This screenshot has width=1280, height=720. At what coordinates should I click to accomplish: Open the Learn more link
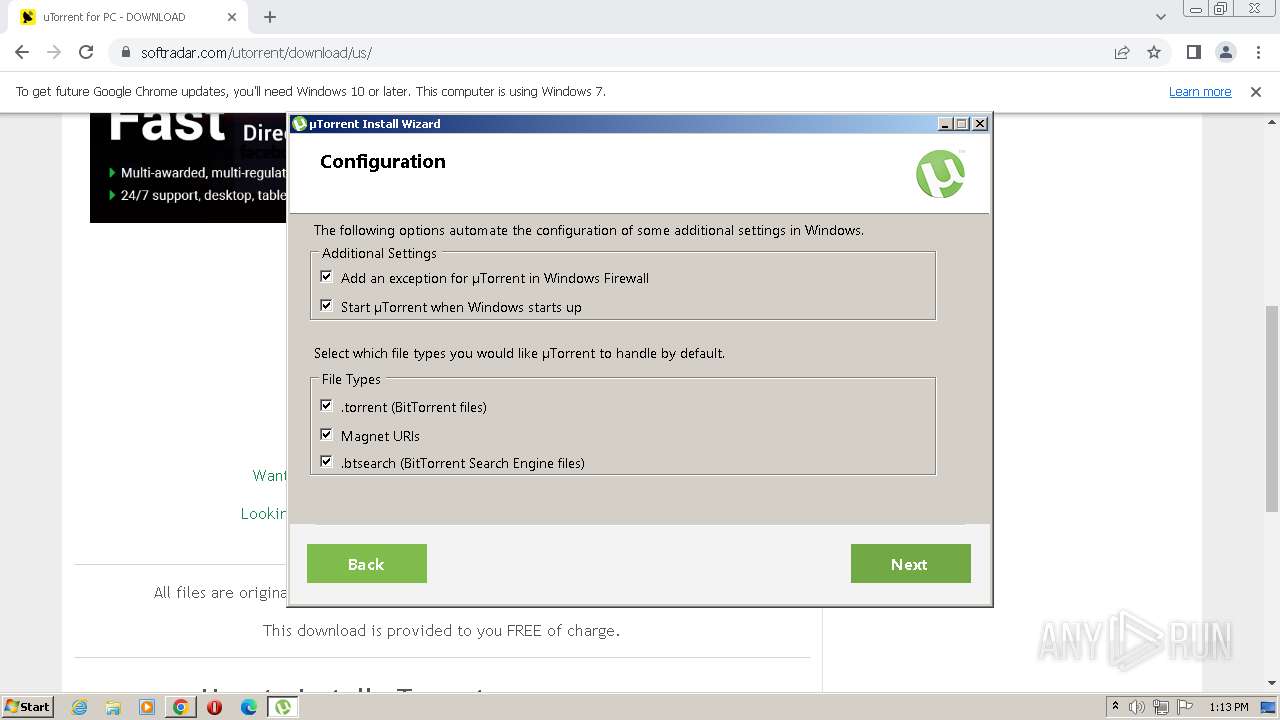pos(1200,92)
